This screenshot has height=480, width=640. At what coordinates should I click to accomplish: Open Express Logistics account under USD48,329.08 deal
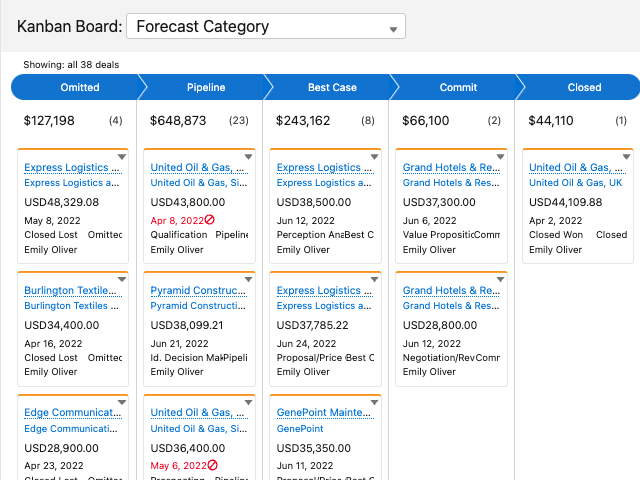tap(72, 183)
